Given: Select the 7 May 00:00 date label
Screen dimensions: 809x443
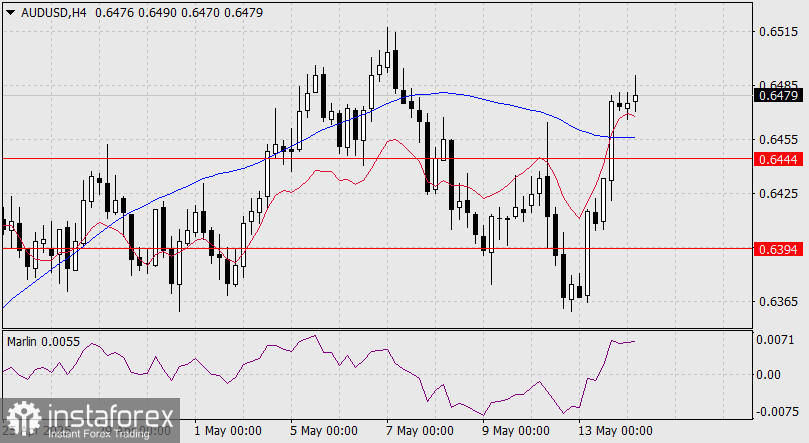Looking at the screenshot, I should tap(419, 431).
